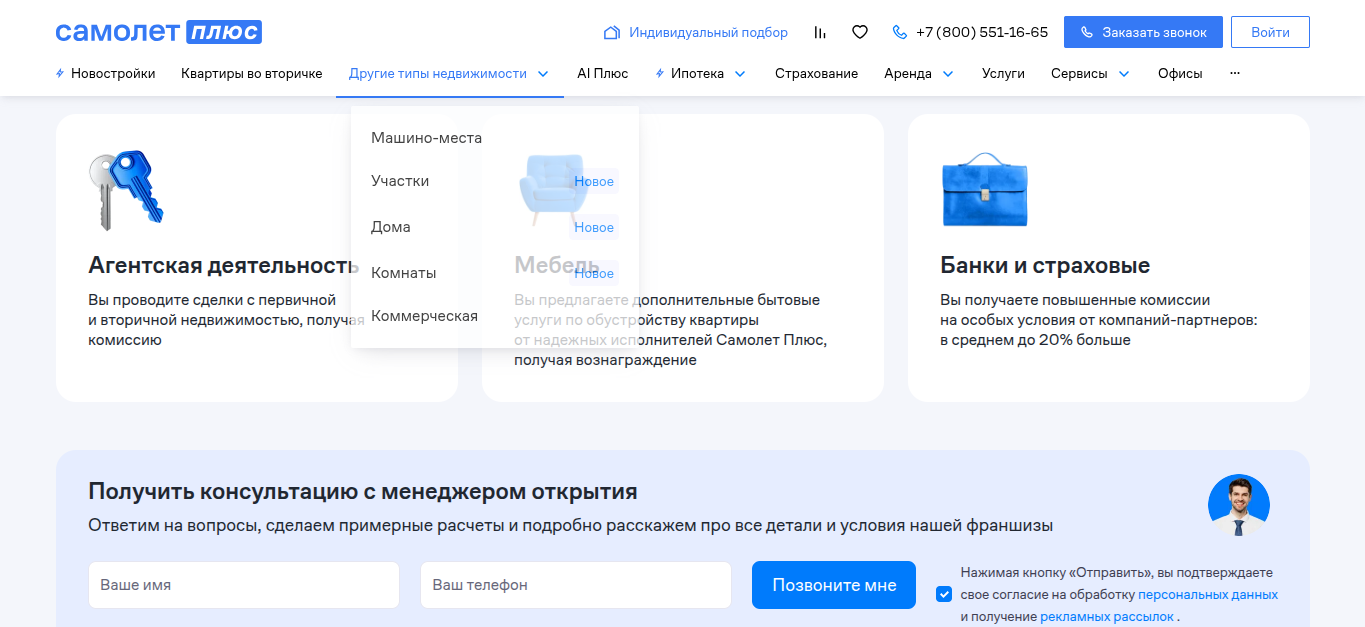Click the Позвоните мне button

(x=834, y=585)
